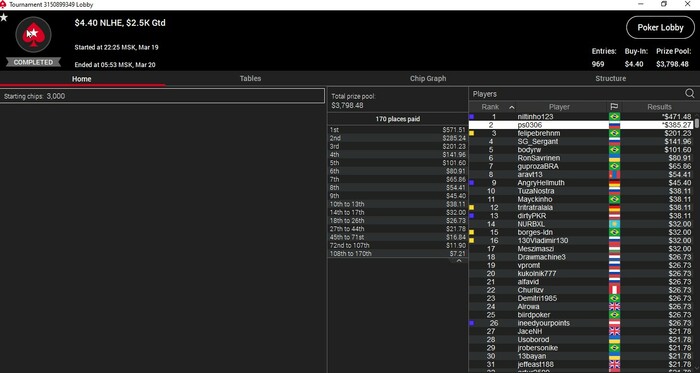
Task: Click the Brazil flag next to niltinho123
Action: pos(614,117)
